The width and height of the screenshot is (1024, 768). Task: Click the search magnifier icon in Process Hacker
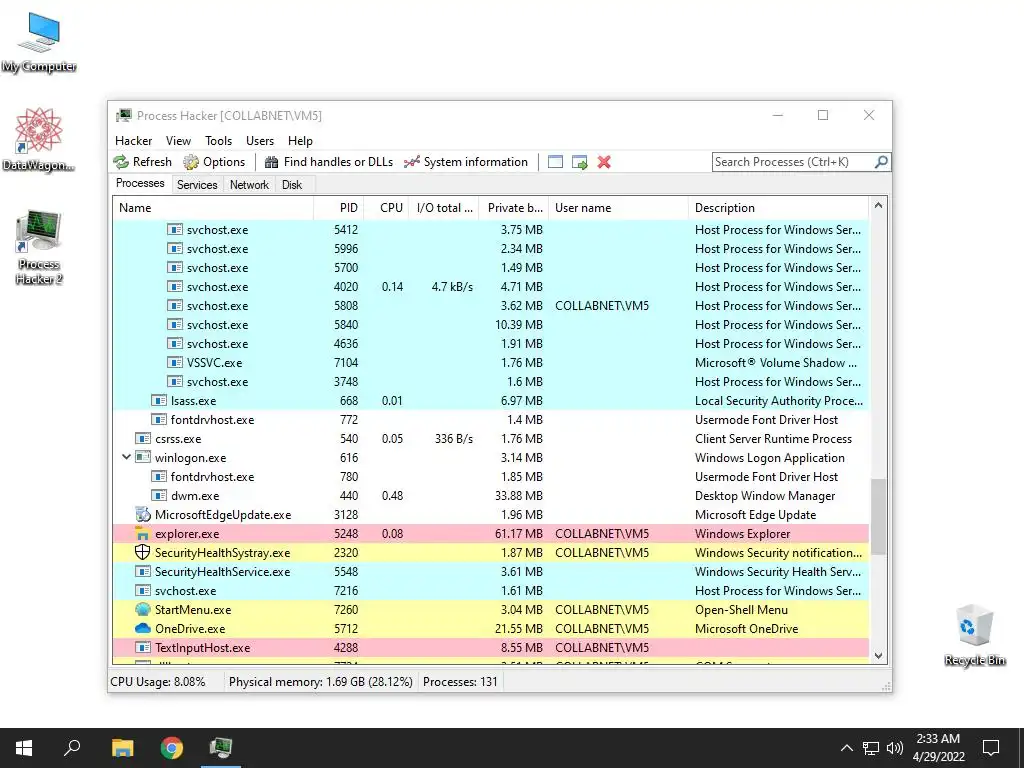pos(881,161)
